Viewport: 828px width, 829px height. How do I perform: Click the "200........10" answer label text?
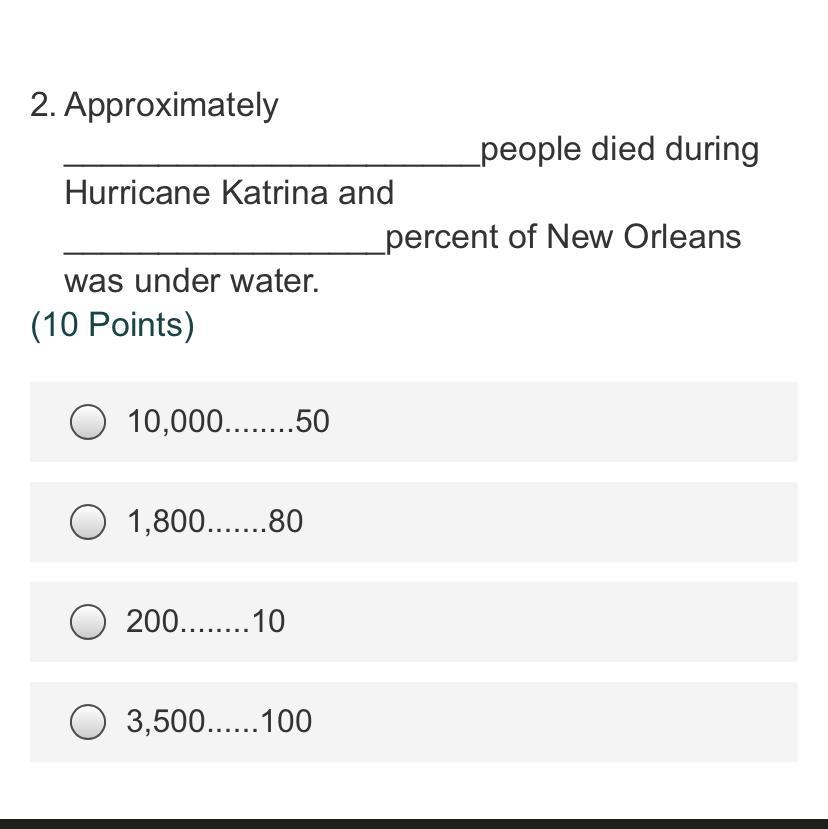[x=206, y=622]
